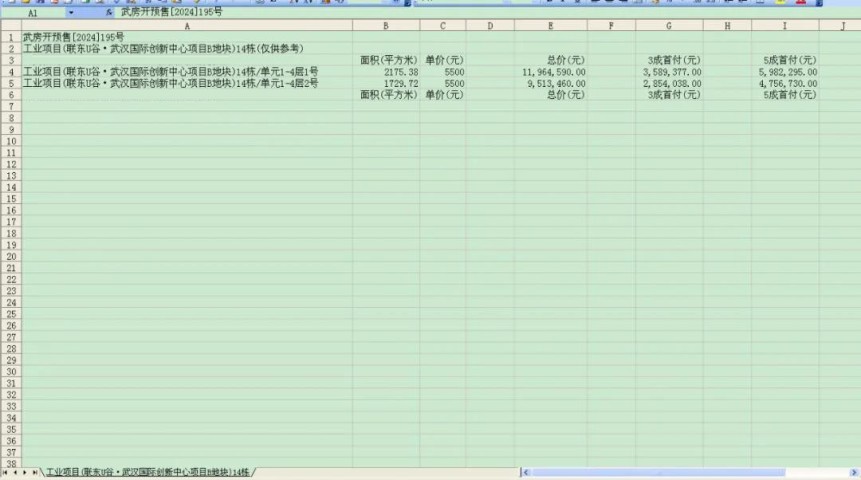Select column G header
This screenshot has height=480, width=861.
(669, 26)
